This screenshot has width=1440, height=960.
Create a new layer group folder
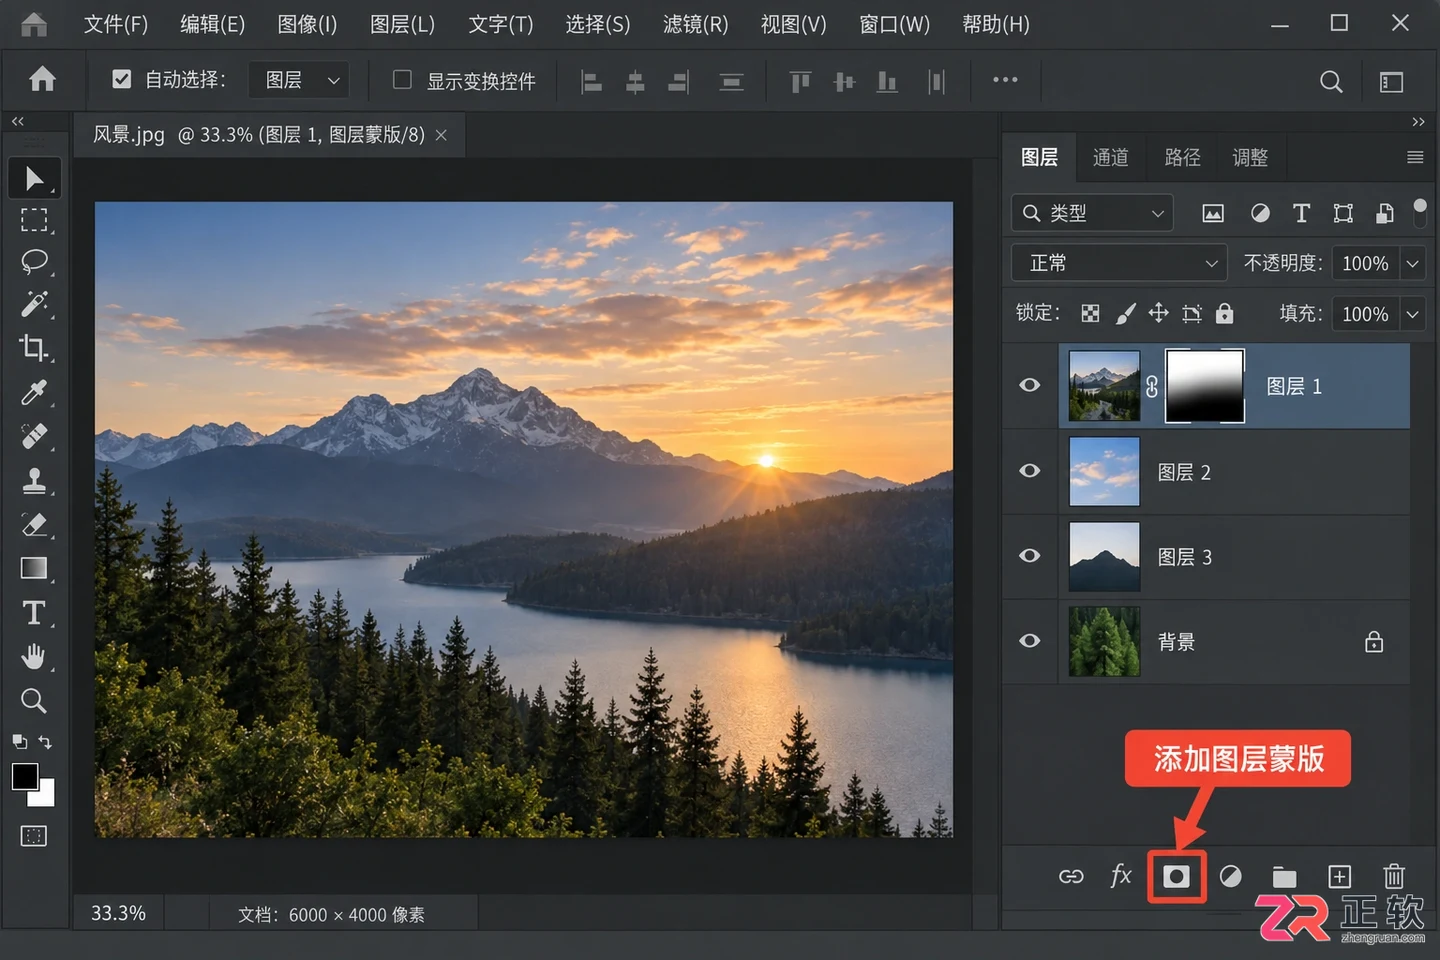coord(1284,877)
